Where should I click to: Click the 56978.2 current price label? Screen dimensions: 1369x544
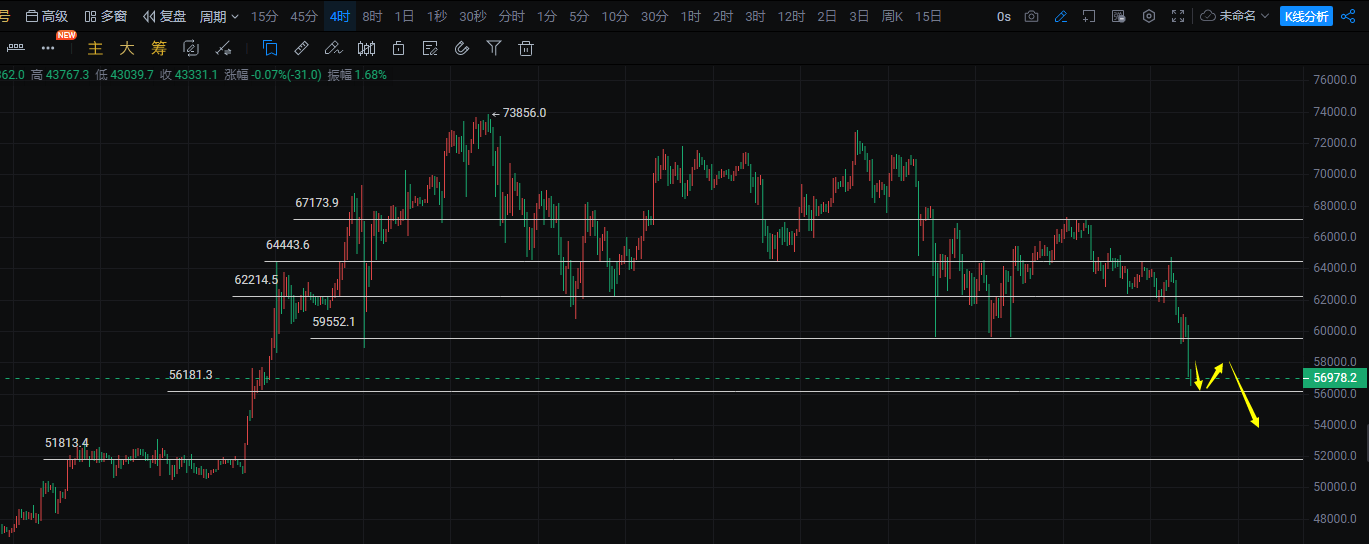[1335, 378]
